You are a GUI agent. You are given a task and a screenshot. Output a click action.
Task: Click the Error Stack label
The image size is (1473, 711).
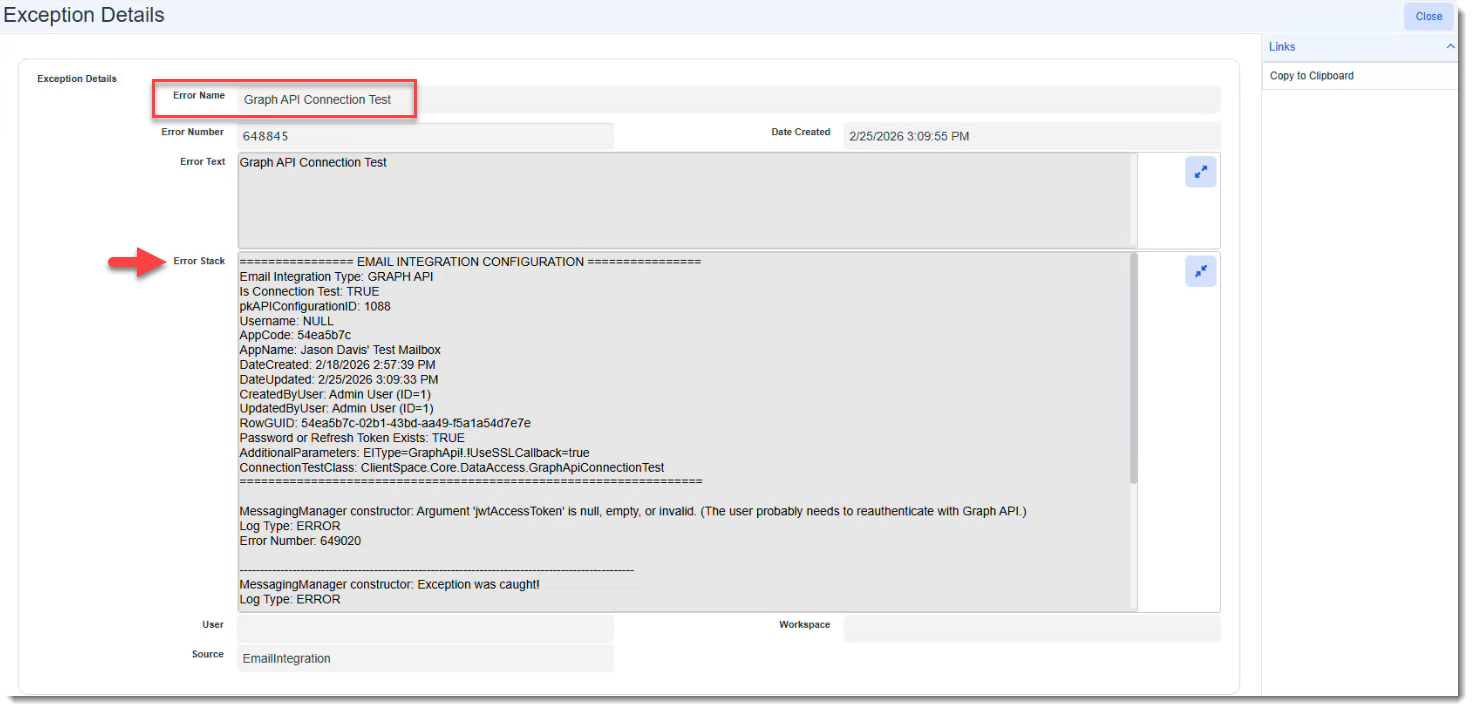[199, 261]
